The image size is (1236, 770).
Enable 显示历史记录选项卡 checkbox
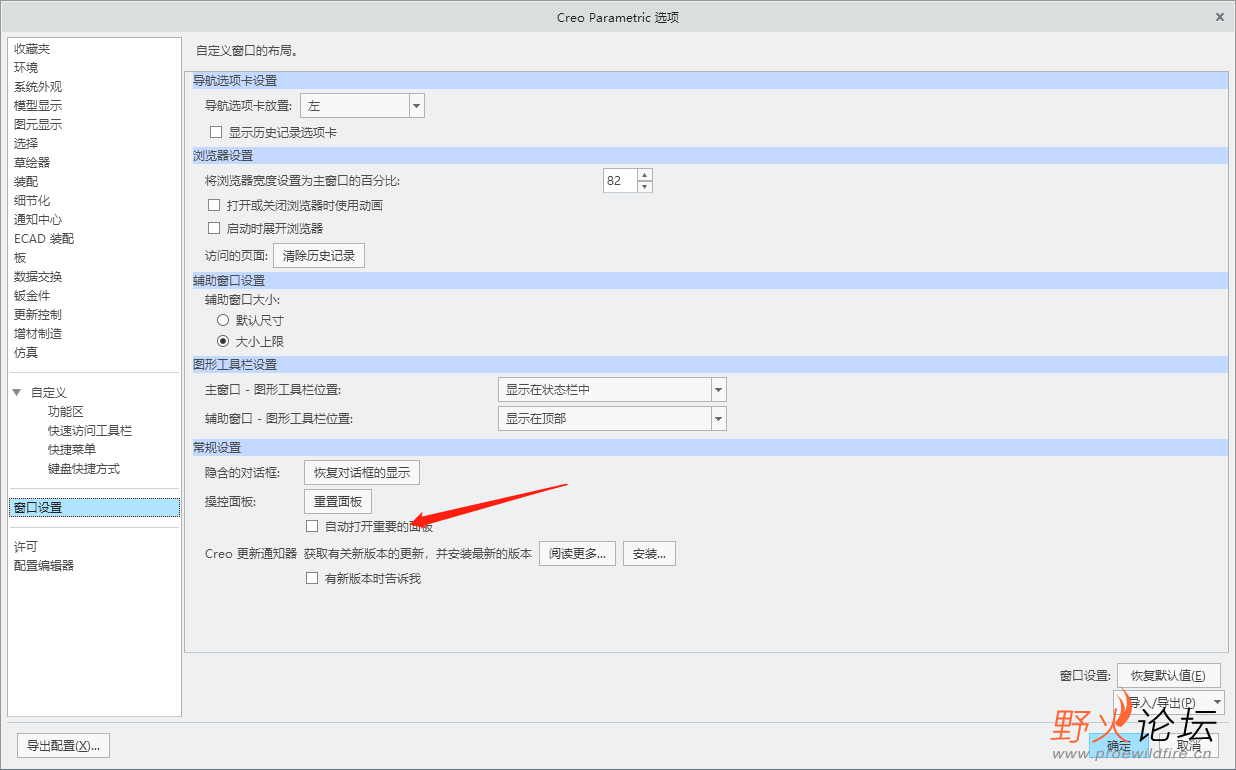tap(216, 132)
